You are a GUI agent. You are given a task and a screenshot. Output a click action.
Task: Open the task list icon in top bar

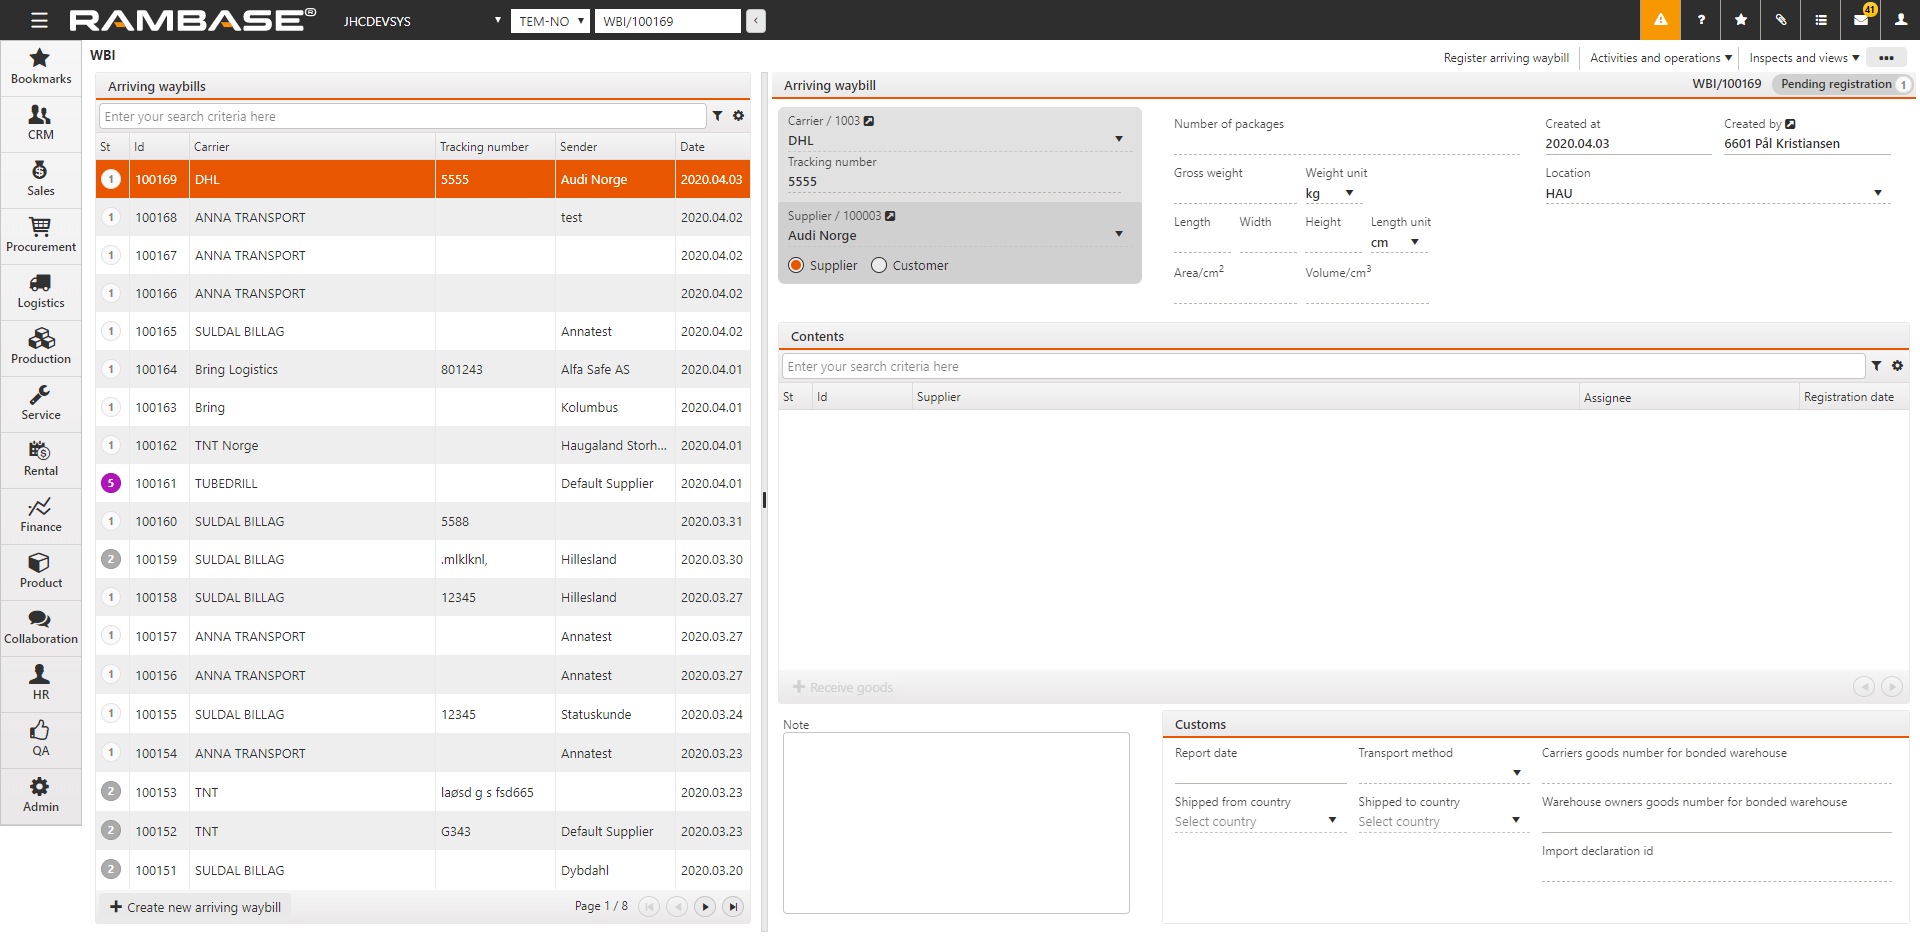pos(1821,20)
